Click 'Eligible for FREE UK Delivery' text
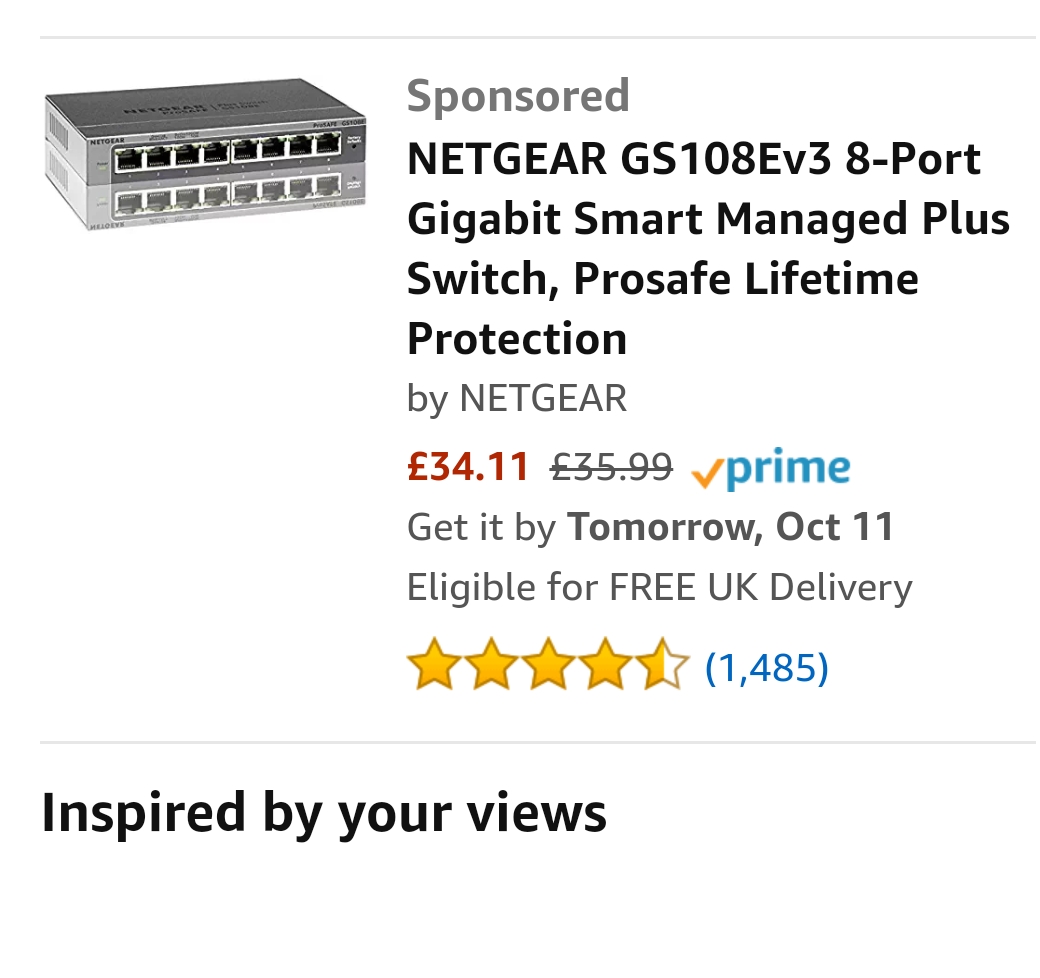Image resolution: width=1040 pixels, height=978 pixels. point(659,587)
